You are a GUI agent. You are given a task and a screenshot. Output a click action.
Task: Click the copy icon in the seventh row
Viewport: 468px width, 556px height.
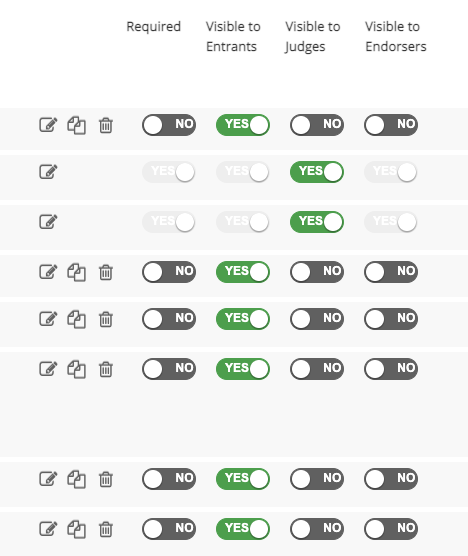click(77, 479)
